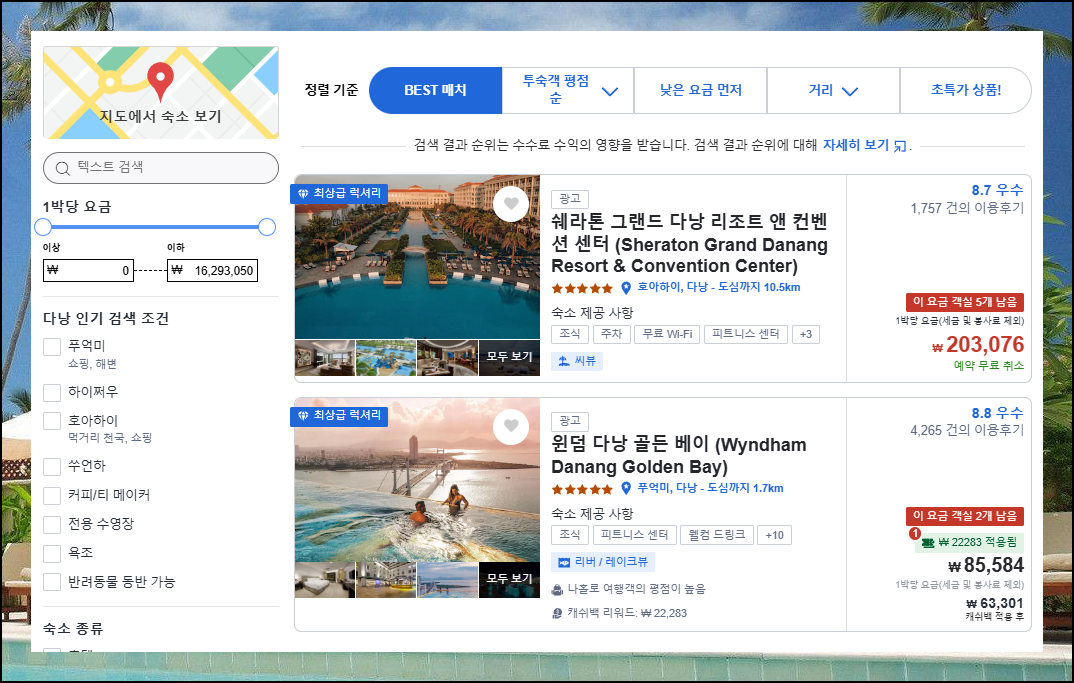This screenshot has height=683, width=1074.
Task: Check the 호아하이 filter checkbox
Action: point(52,421)
